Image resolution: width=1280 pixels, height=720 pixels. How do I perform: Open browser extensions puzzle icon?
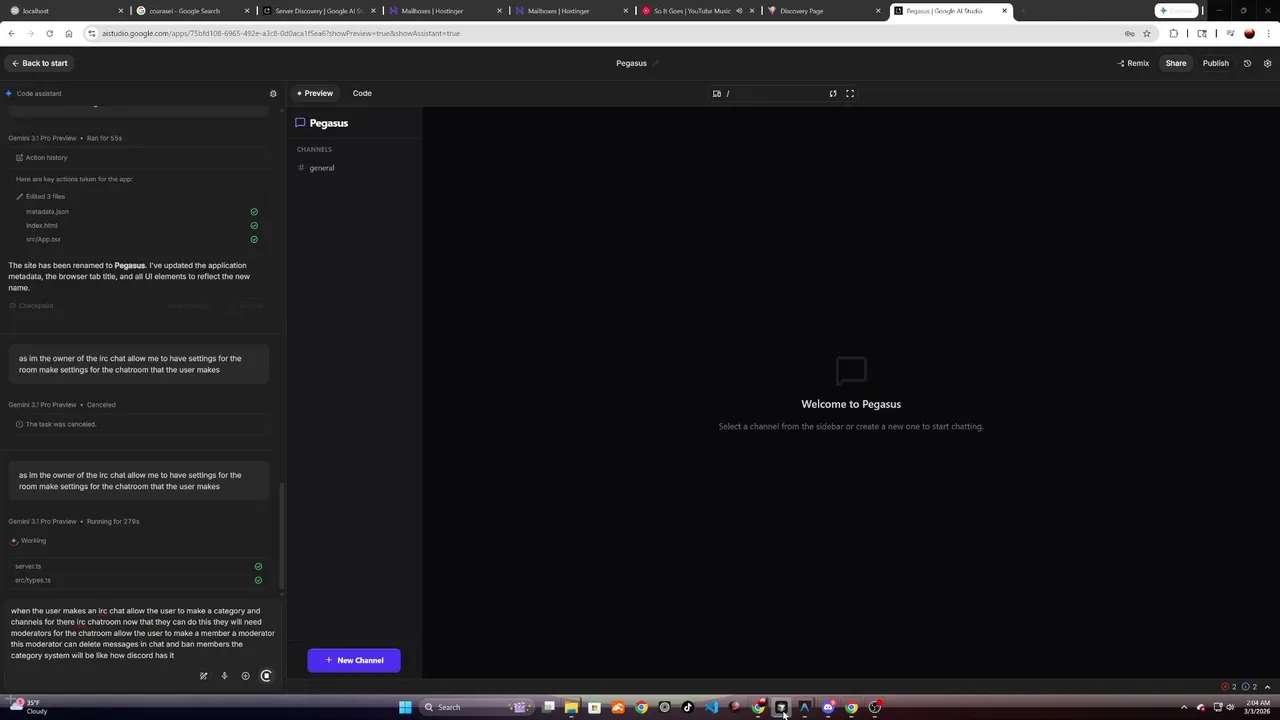[1174, 33]
